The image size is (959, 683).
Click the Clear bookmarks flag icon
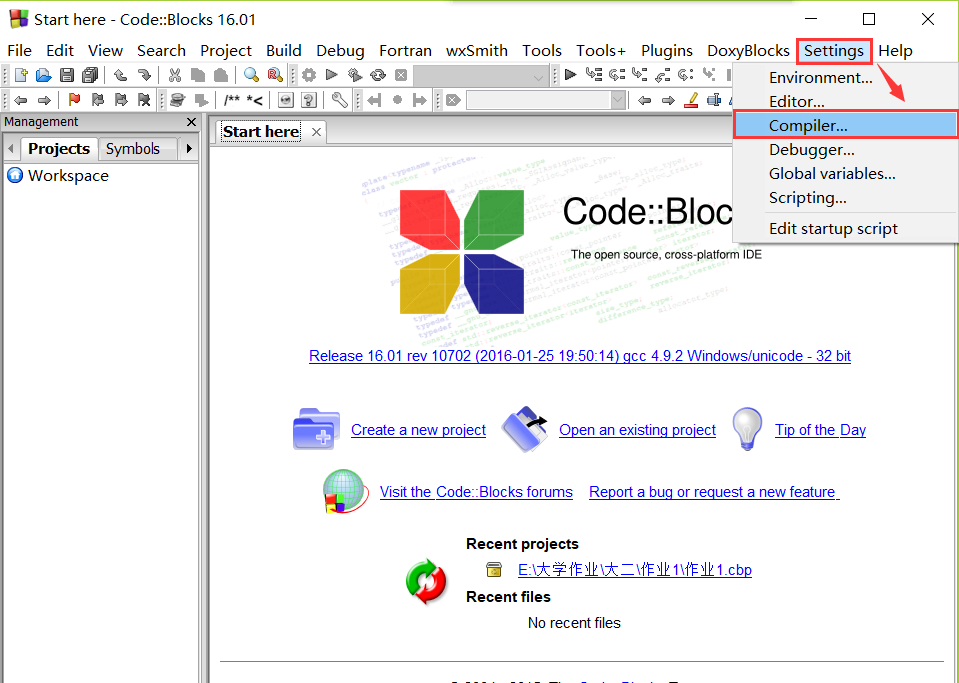pyautogui.click(x=144, y=100)
